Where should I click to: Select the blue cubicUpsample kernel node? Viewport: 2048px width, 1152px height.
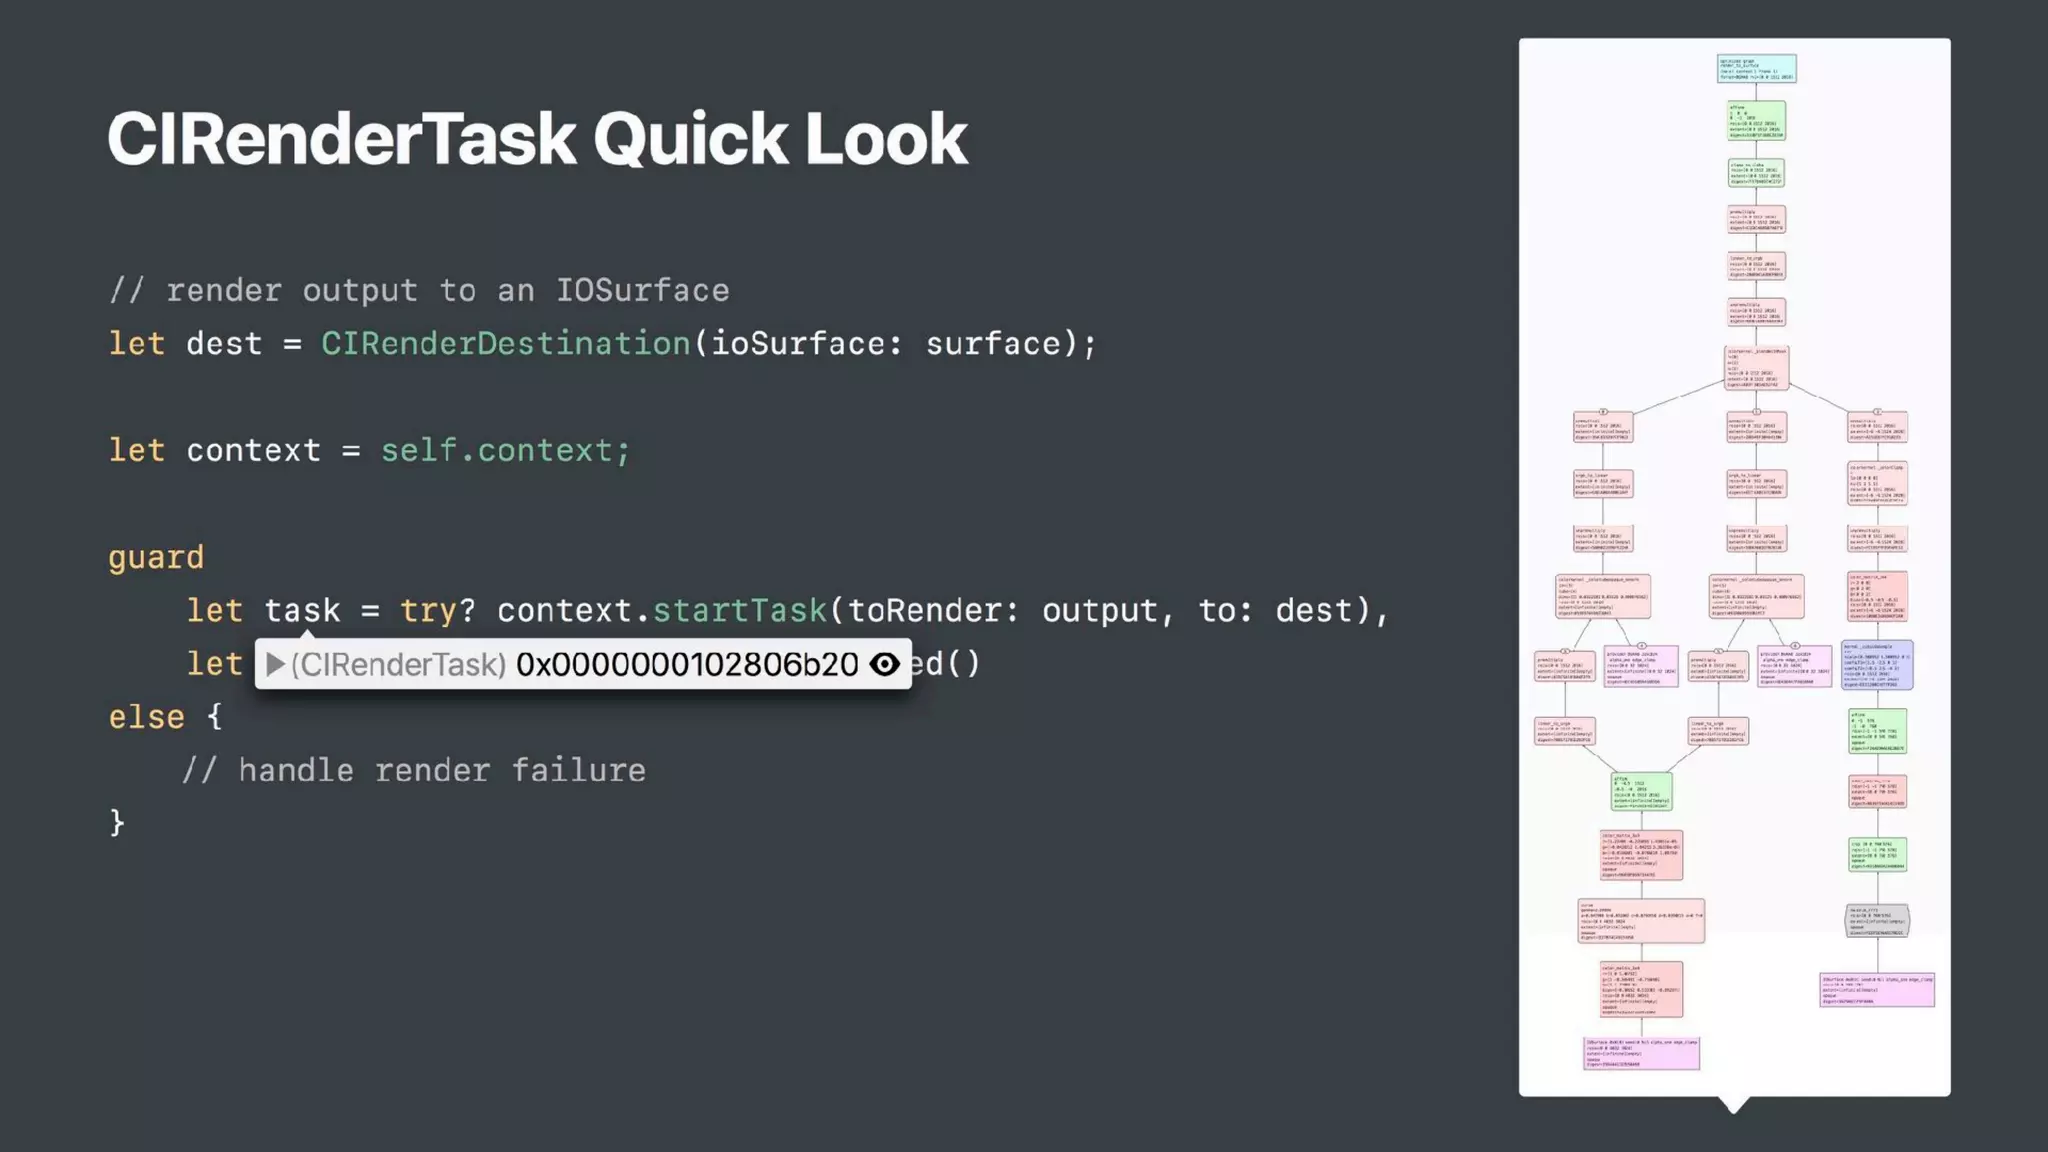pos(1877,665)
